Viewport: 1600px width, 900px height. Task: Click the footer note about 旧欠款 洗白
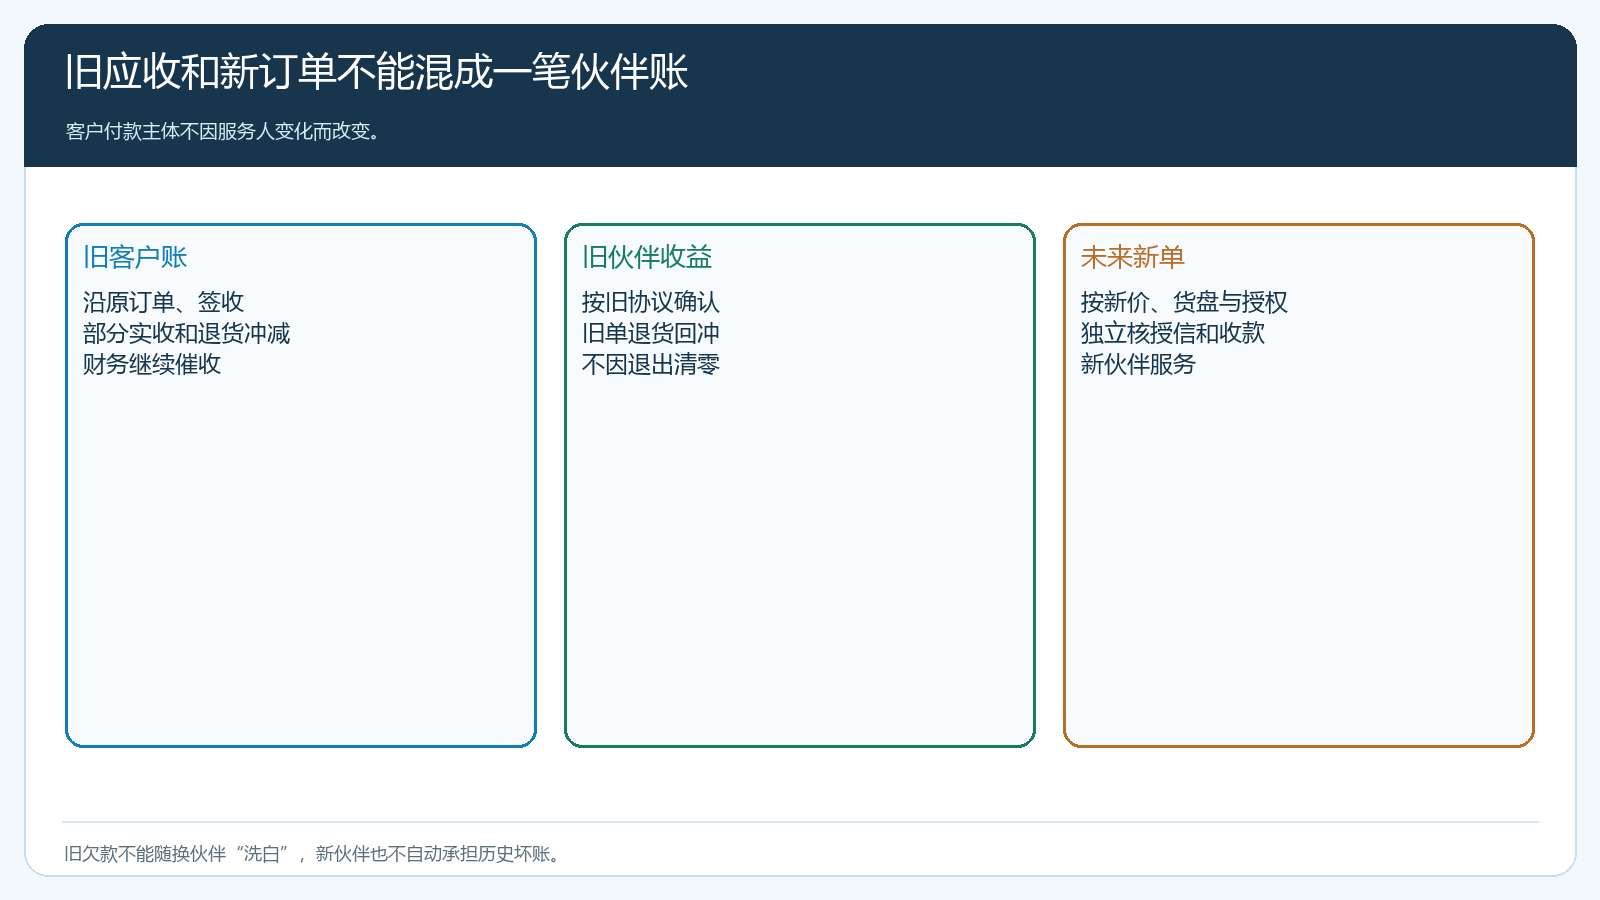[x=315, y=854]
